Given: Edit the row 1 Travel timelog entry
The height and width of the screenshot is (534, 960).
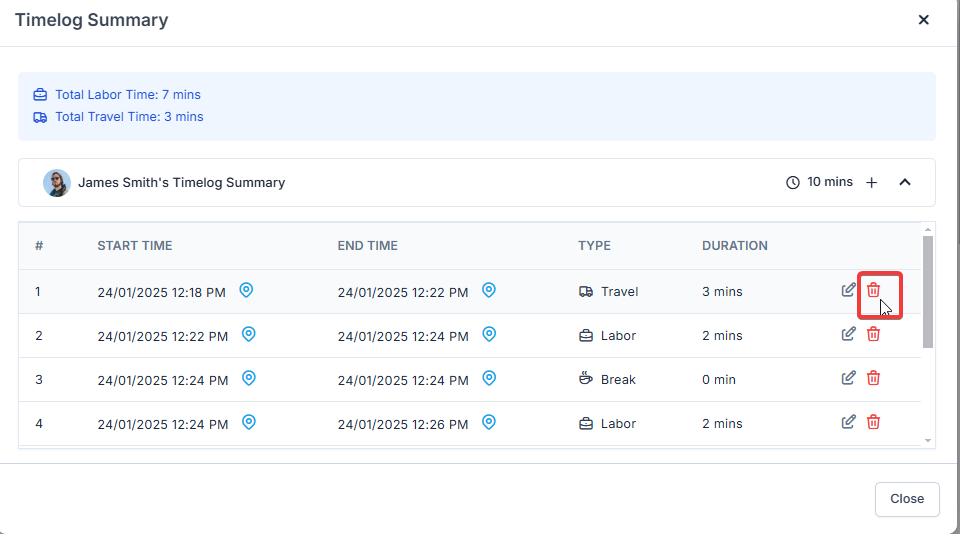Looking at the screenshot, I should [x=848, y=290].
